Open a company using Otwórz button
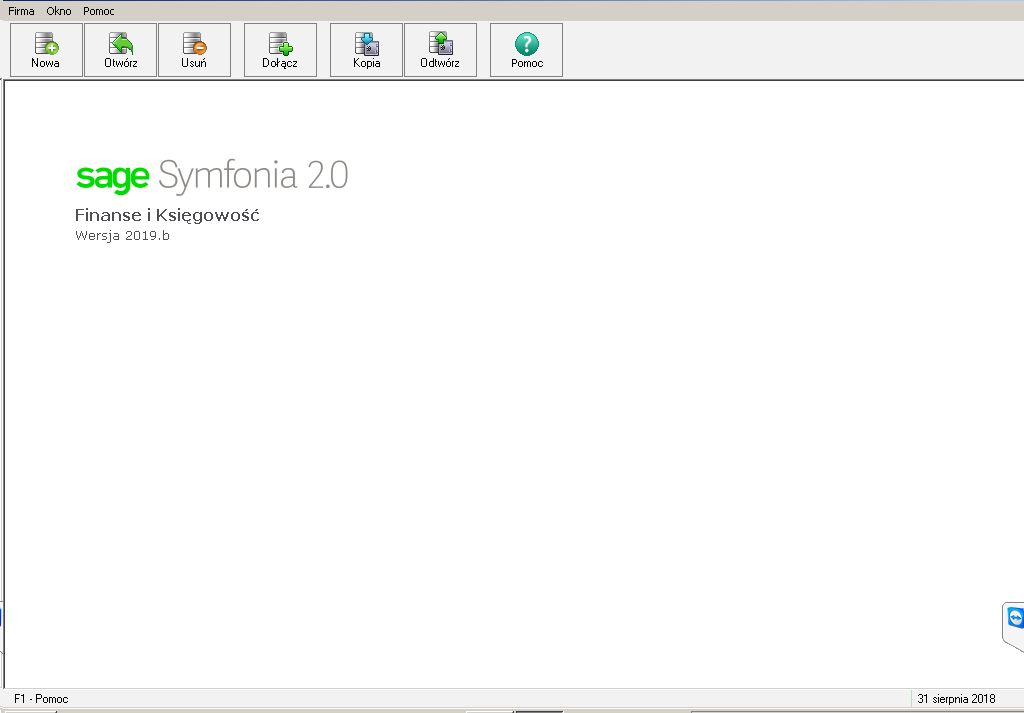1024x713 pixels. [121, 50]
